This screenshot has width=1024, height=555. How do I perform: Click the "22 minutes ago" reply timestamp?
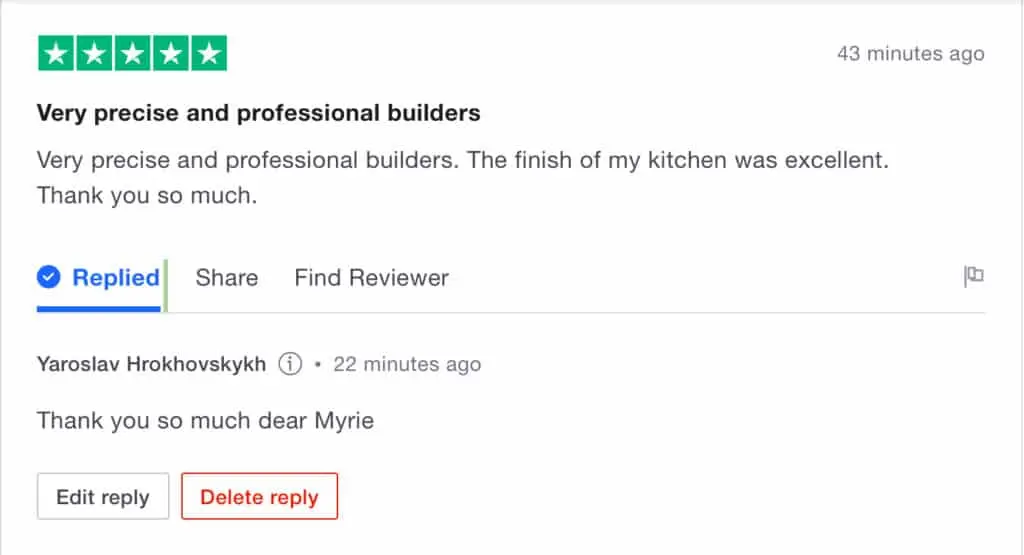pyautogui.click(x=407, y=364)
